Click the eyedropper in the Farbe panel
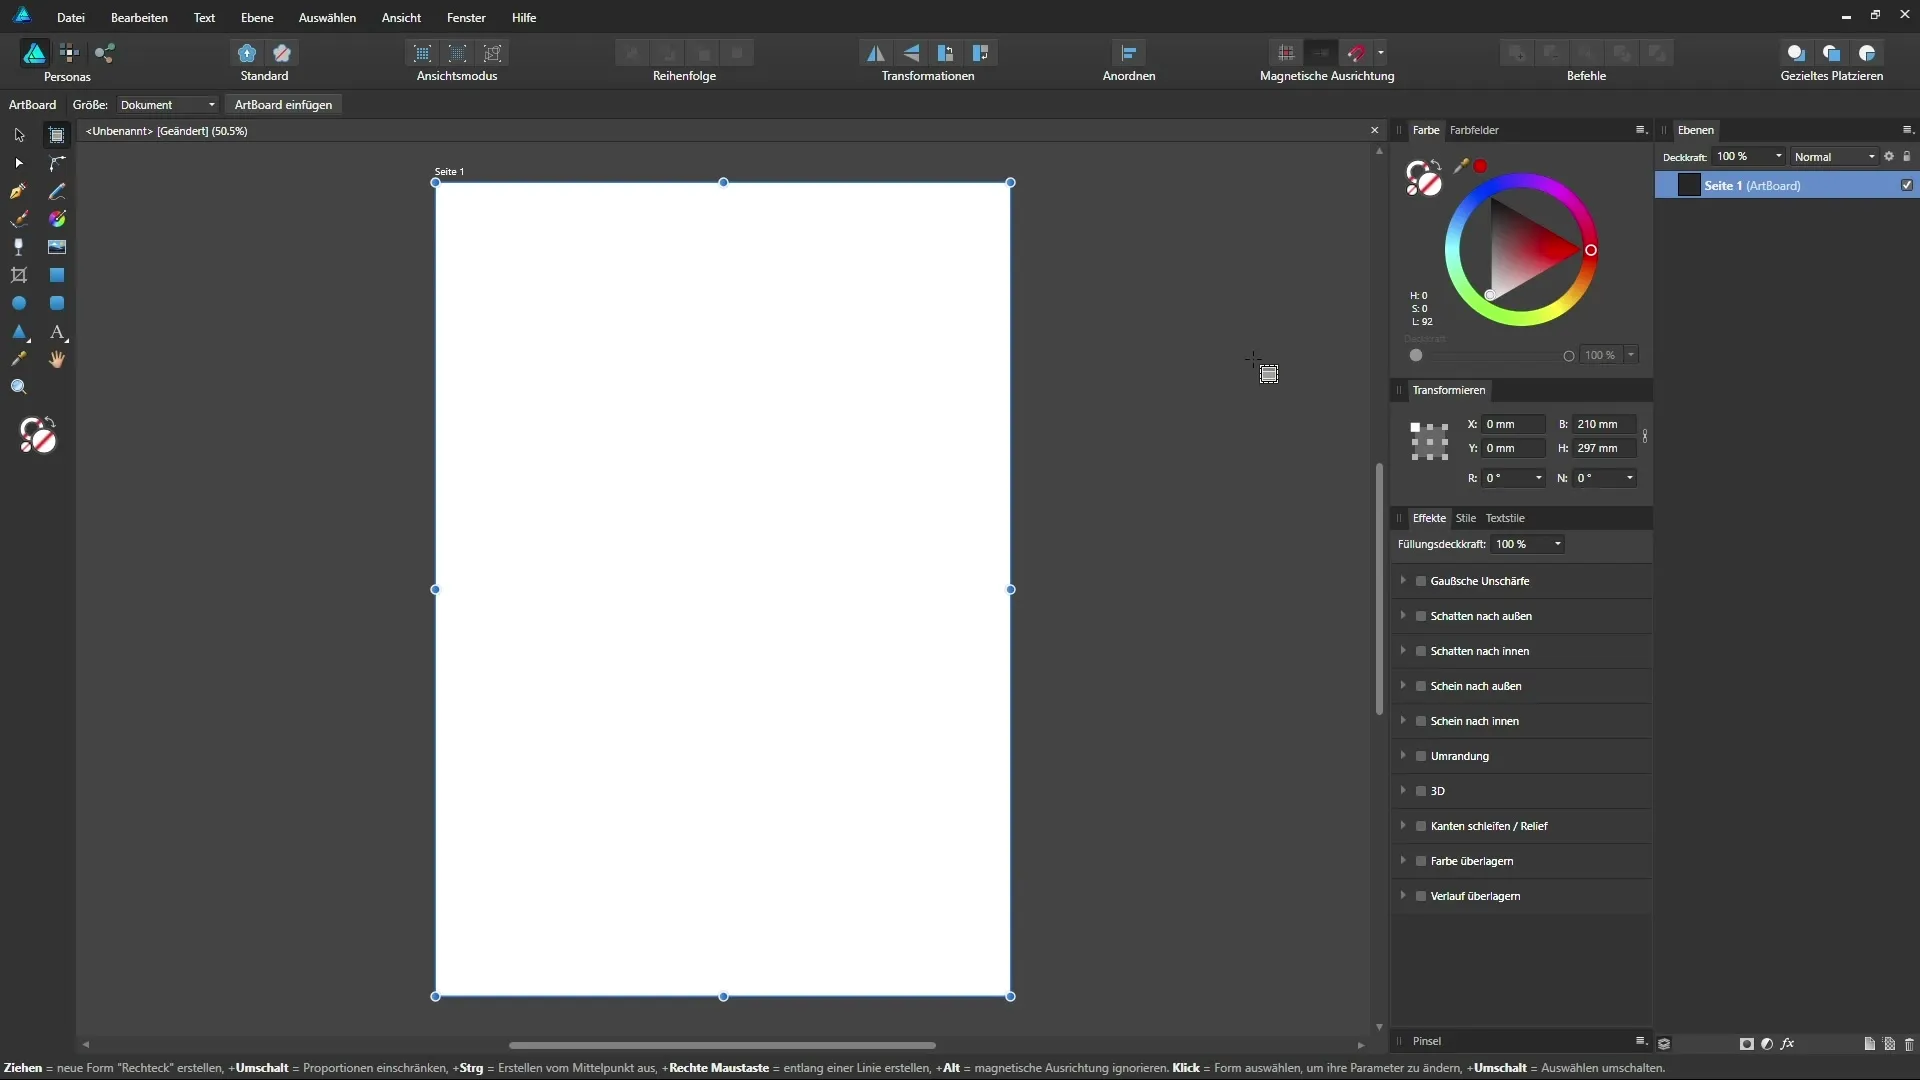Image resolution: width=1920 pixels, height=1080 pixels. [x=1461, y=166]
